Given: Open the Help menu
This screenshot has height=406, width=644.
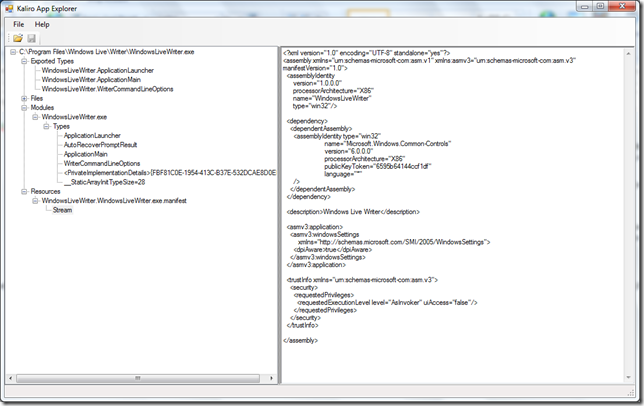Looking at the screenshot, I should click(x=42, y=24).
